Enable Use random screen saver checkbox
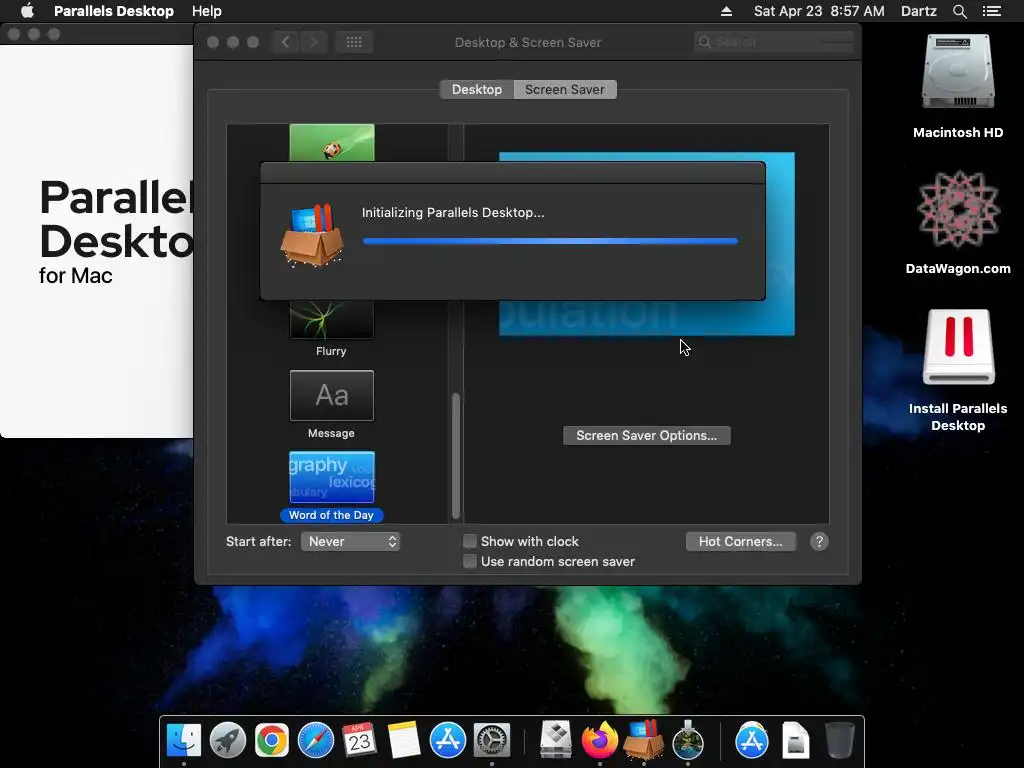 click(470, 561)
